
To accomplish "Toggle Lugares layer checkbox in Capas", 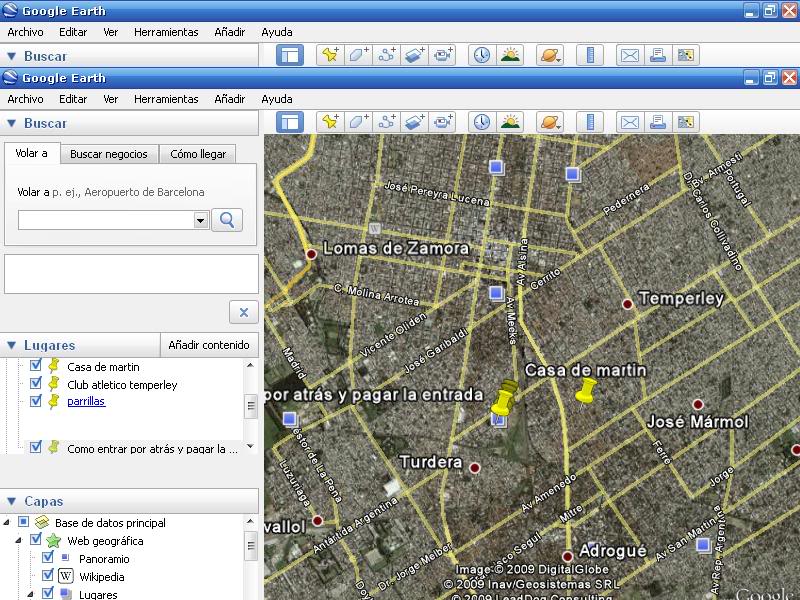I will tap(48, 593).
